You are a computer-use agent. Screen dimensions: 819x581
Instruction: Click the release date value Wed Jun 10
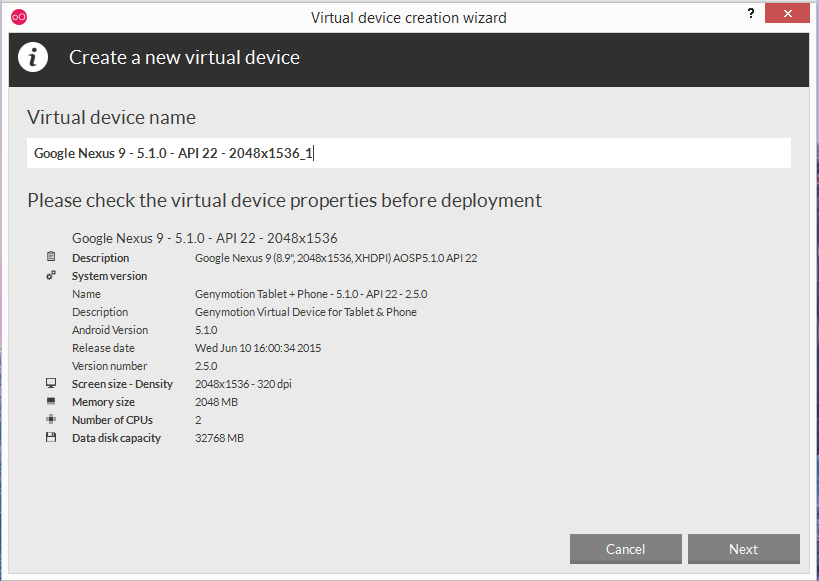click(x=257, y=348)
